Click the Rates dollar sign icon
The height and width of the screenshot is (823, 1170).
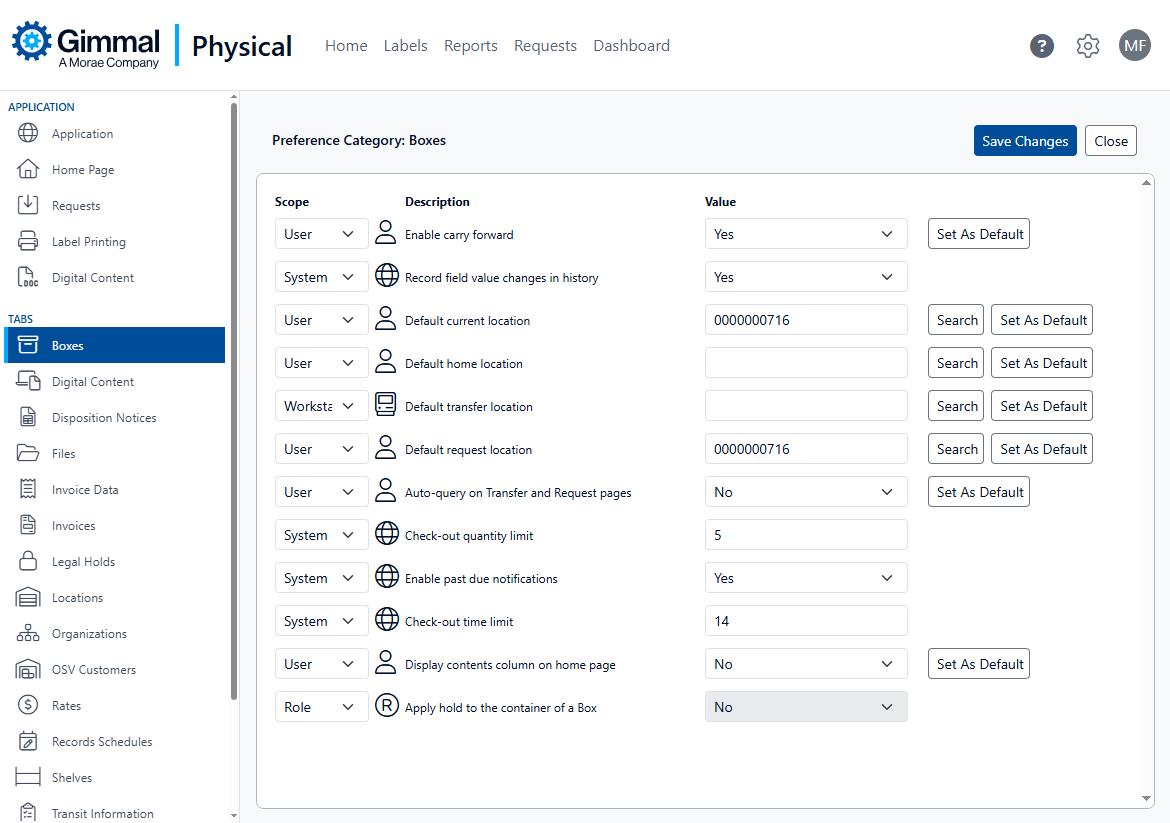(x=28, y=706)
